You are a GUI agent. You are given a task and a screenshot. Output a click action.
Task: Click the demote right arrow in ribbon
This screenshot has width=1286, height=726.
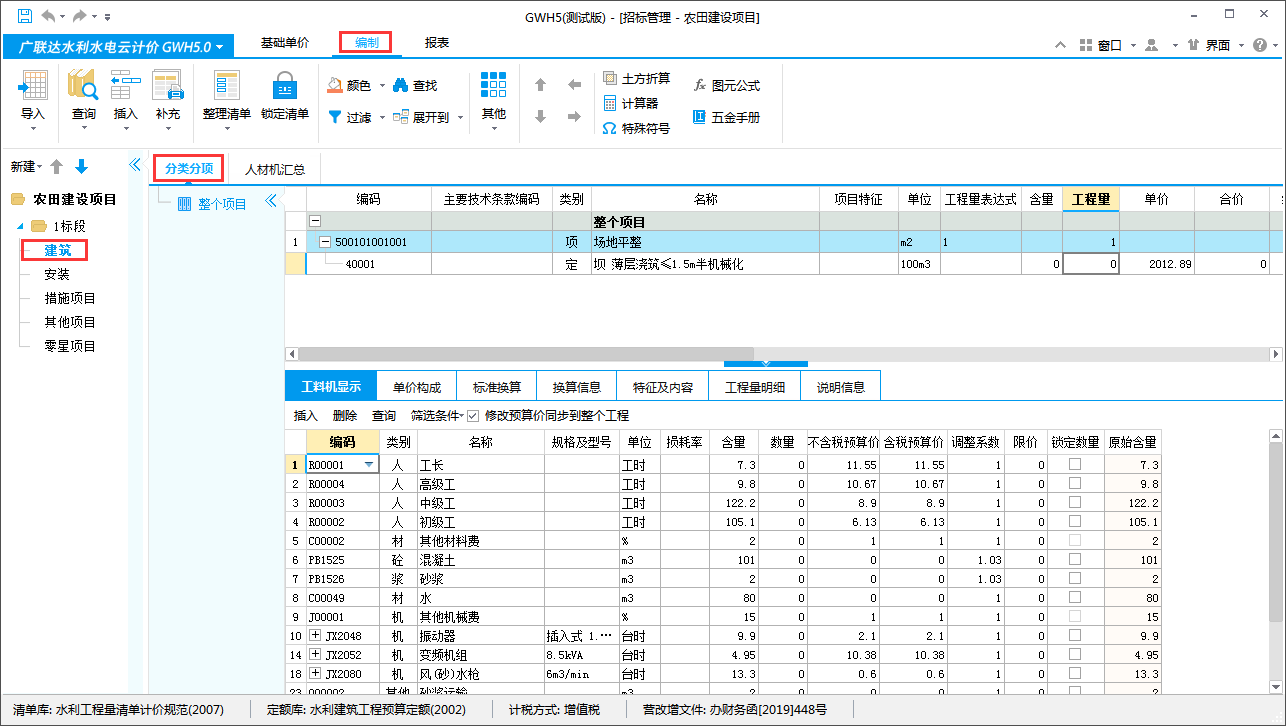pos(574,117)
